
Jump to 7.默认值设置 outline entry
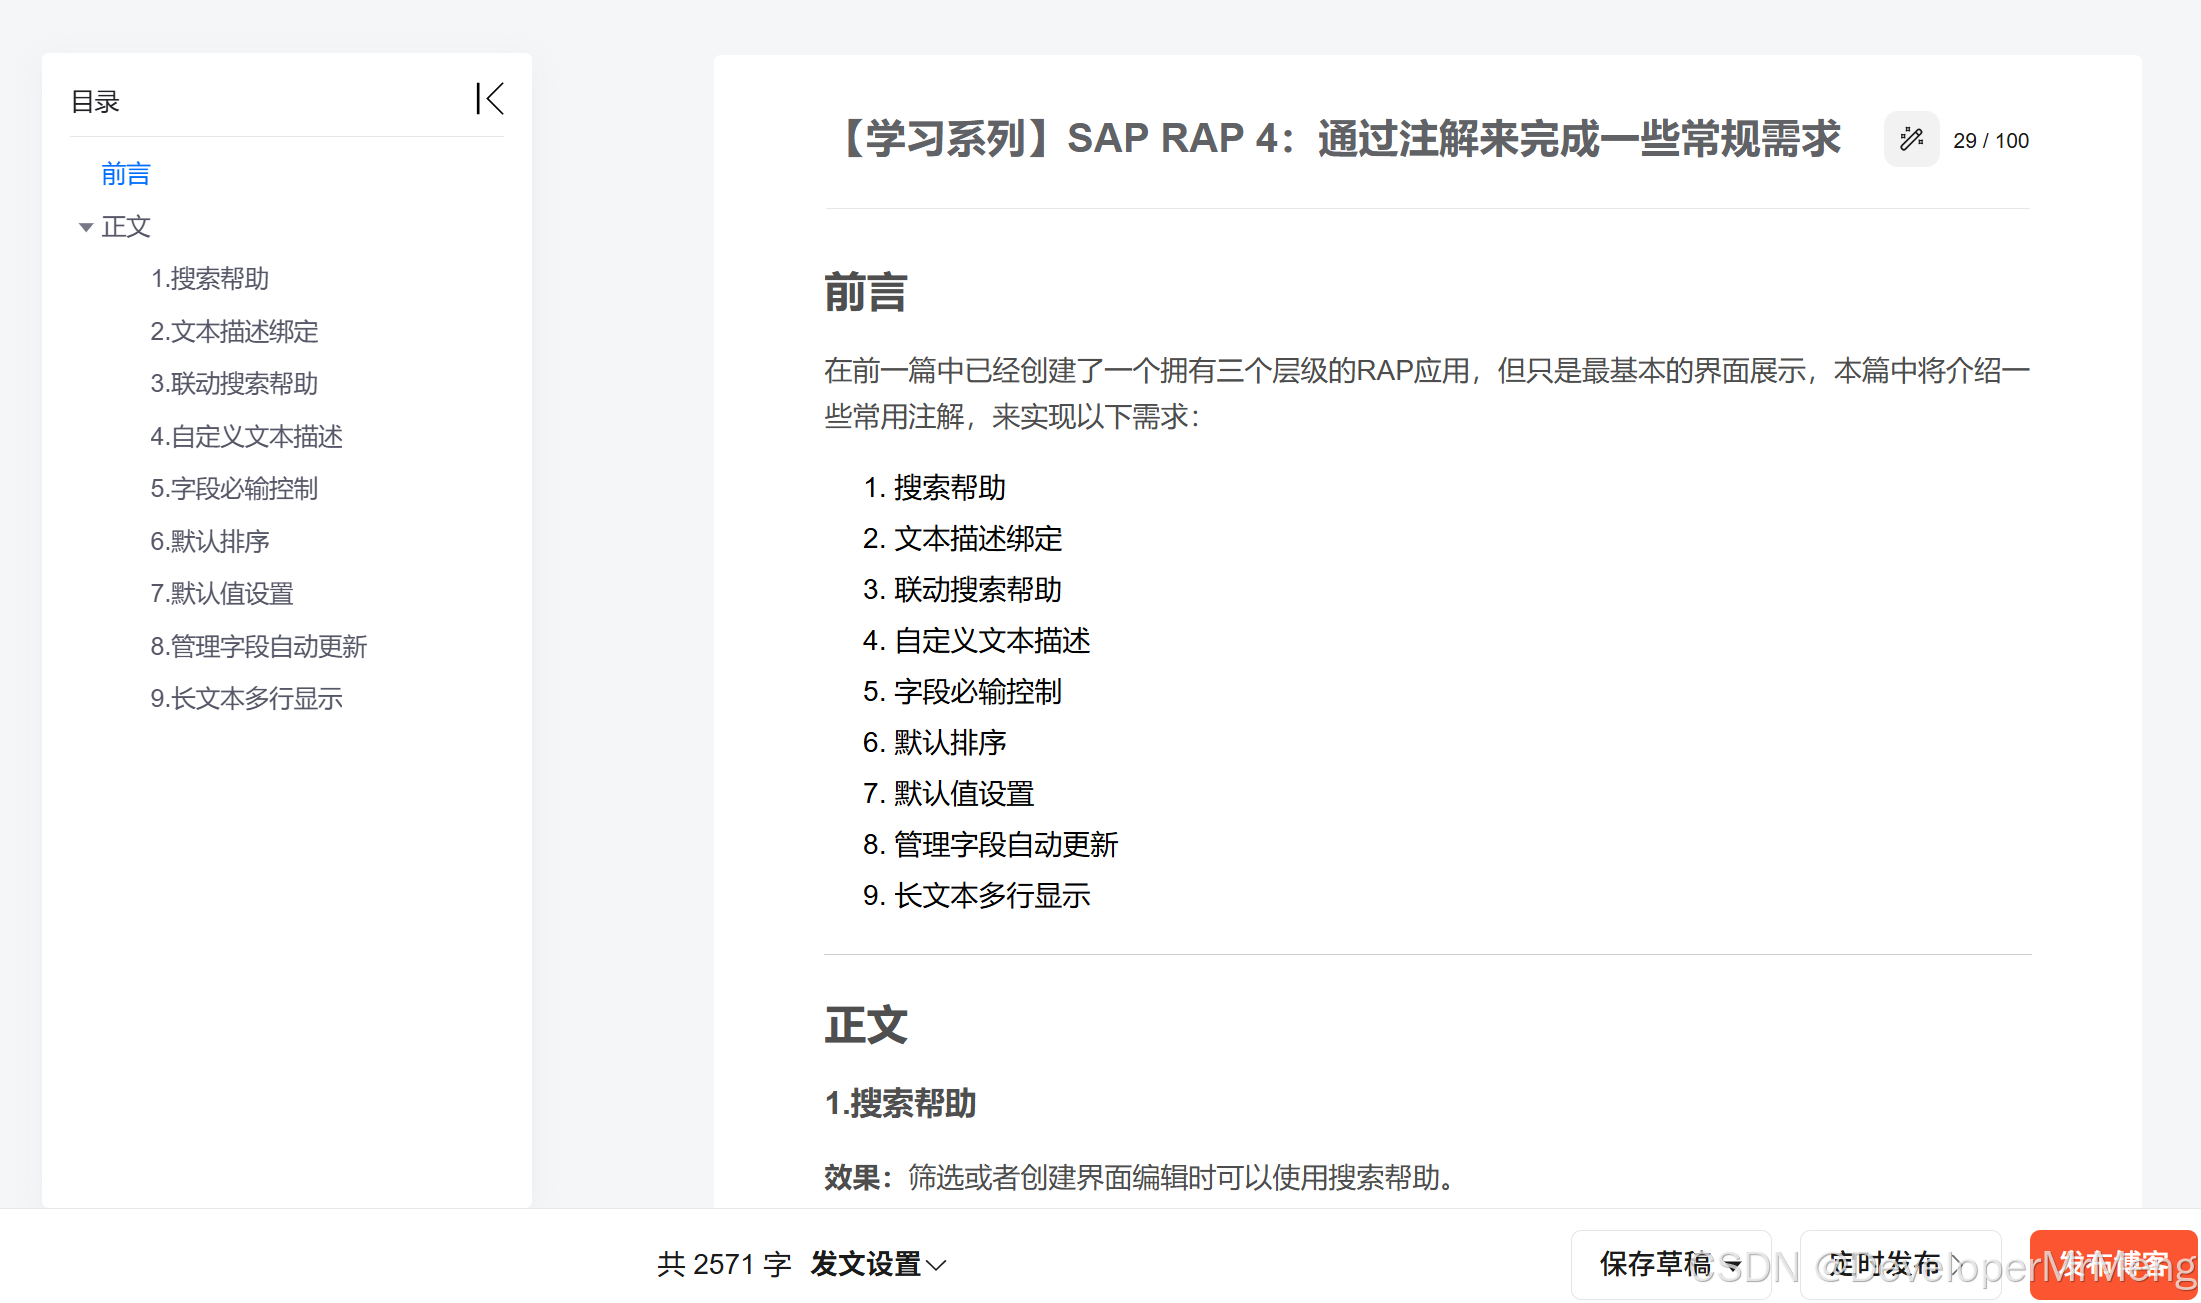221,593
